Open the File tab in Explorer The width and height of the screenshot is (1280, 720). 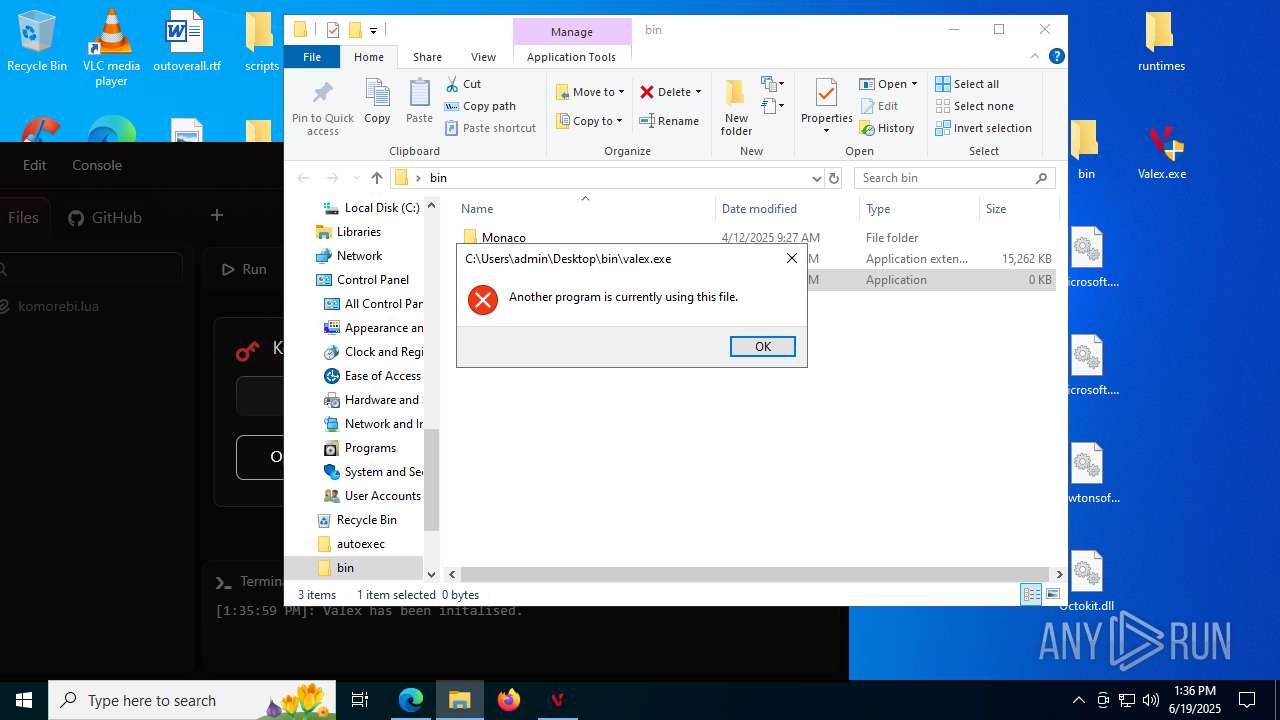312,57
